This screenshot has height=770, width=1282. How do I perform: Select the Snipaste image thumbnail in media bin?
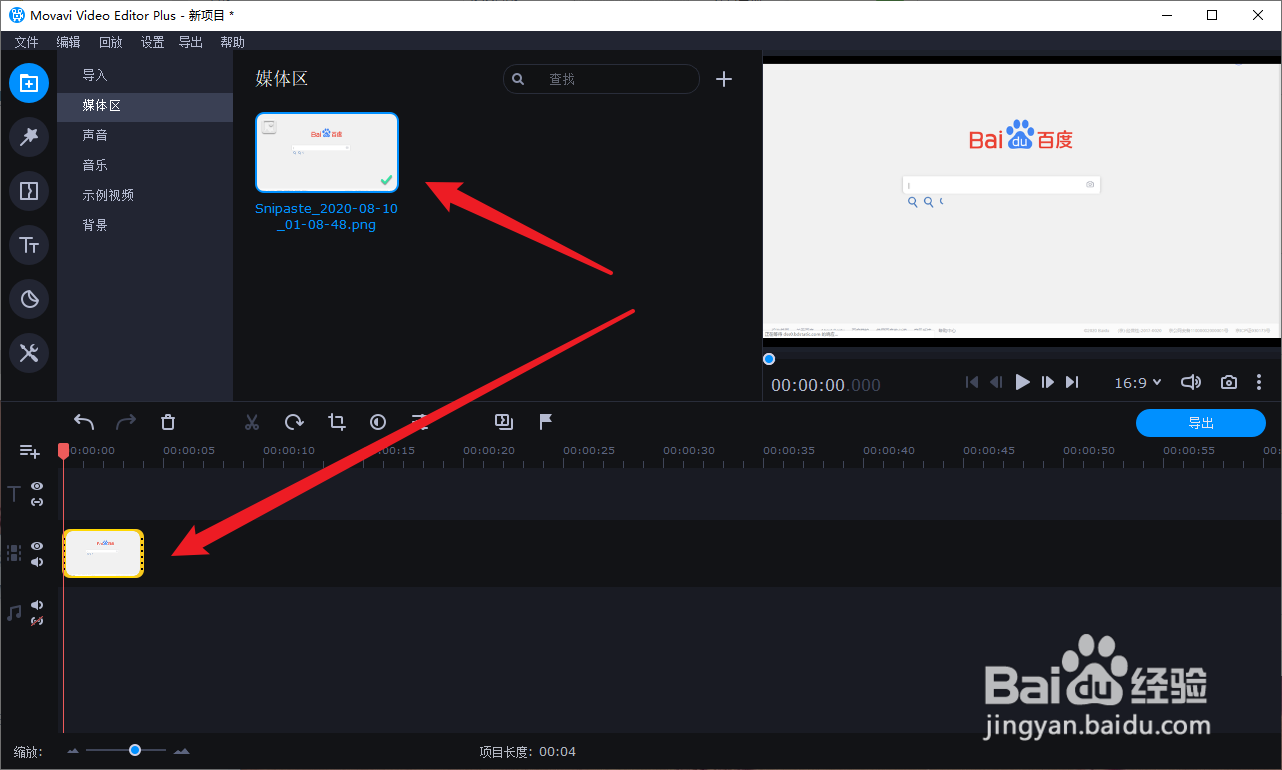pyautogui.click(x=327, y=152)
